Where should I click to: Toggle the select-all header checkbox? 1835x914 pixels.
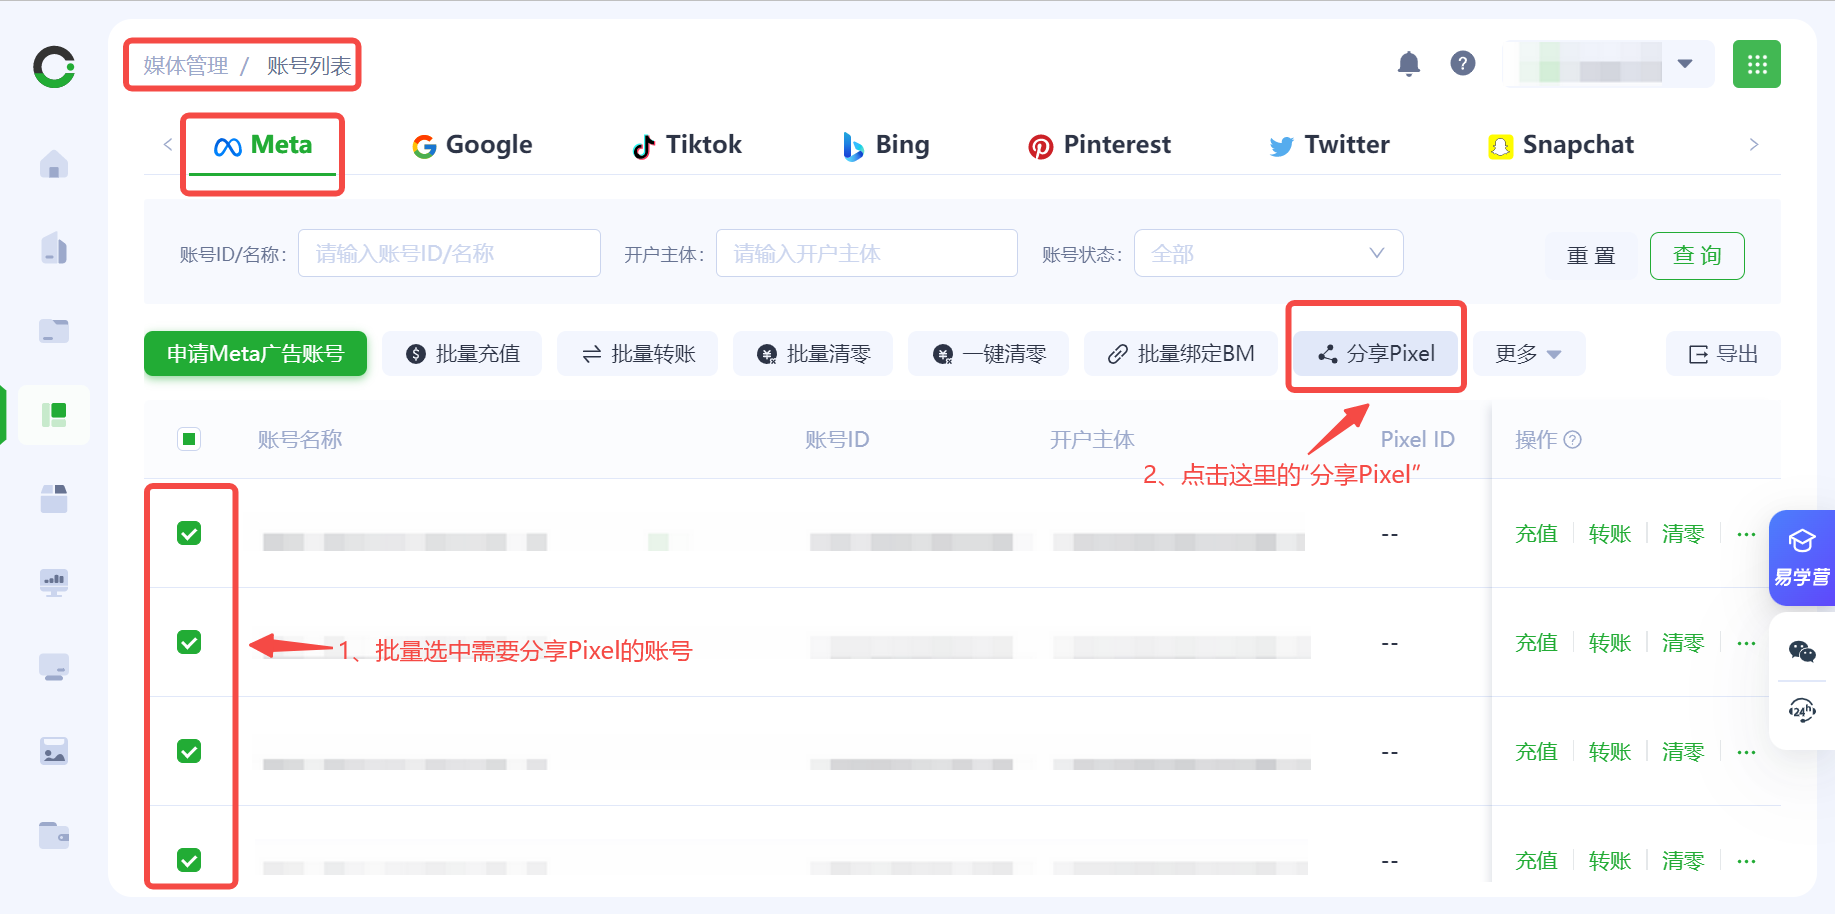(x=189, y=439)
